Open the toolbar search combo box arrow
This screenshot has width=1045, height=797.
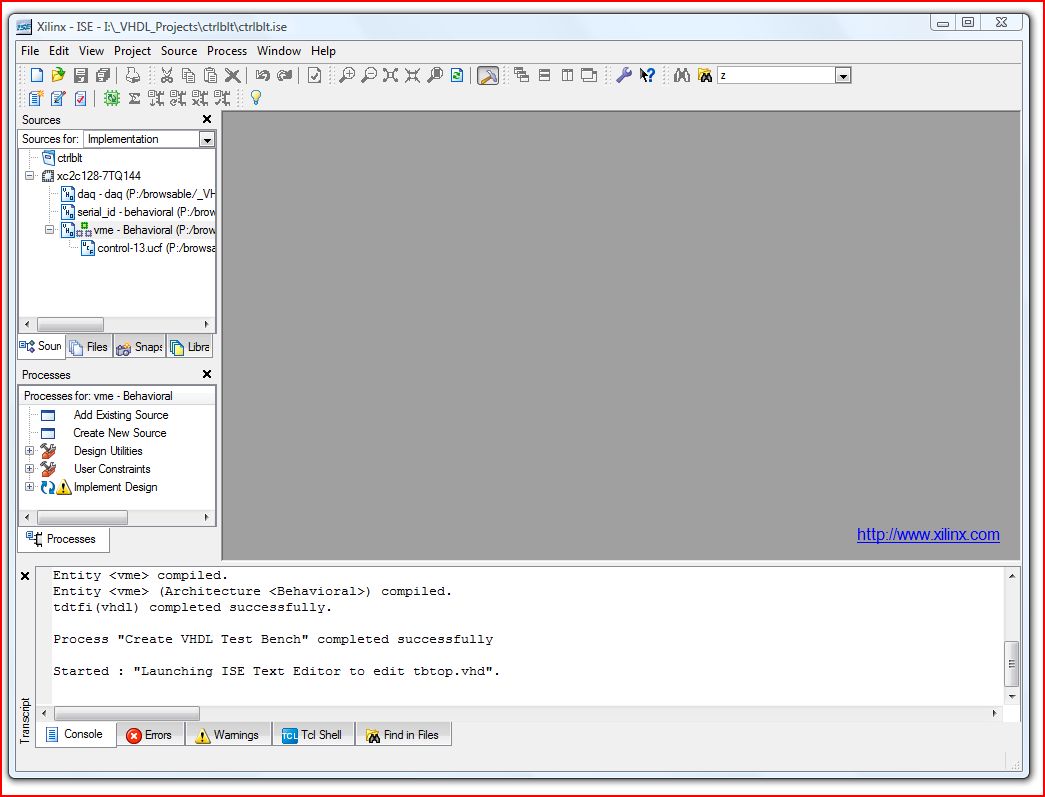(843, 76)
